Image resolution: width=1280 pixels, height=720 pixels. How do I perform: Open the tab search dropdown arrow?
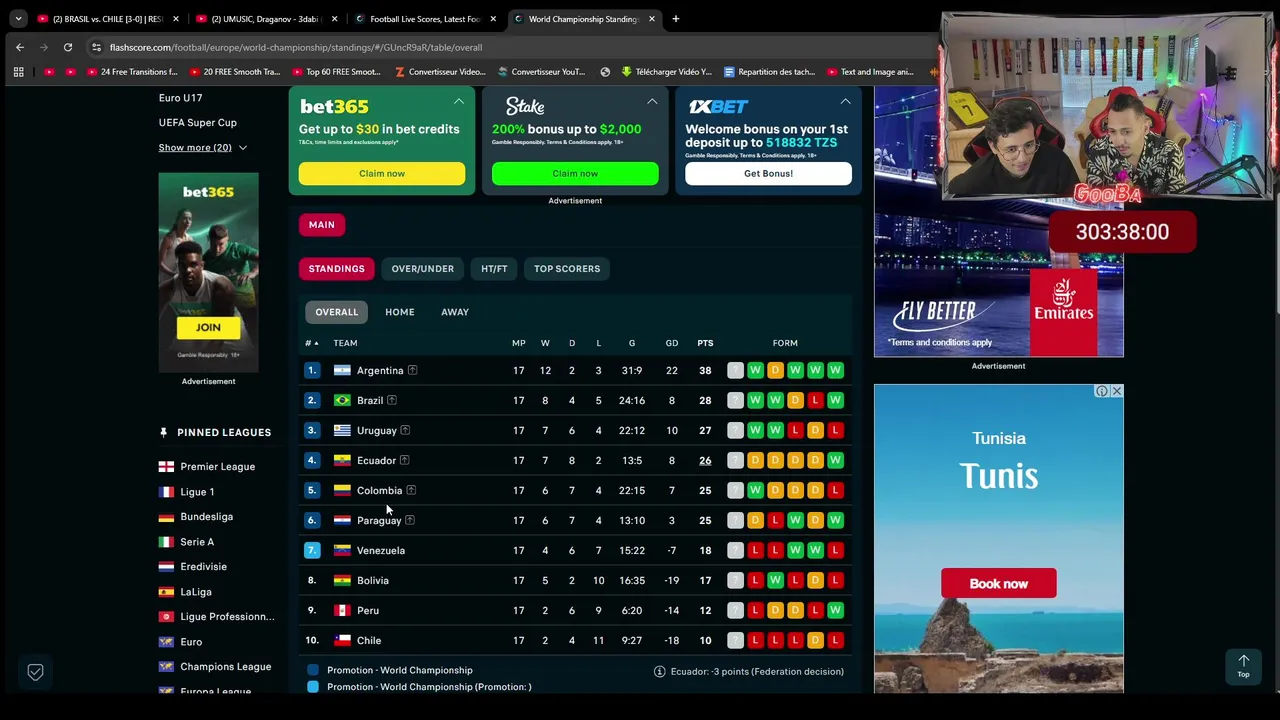click(18, 19)
